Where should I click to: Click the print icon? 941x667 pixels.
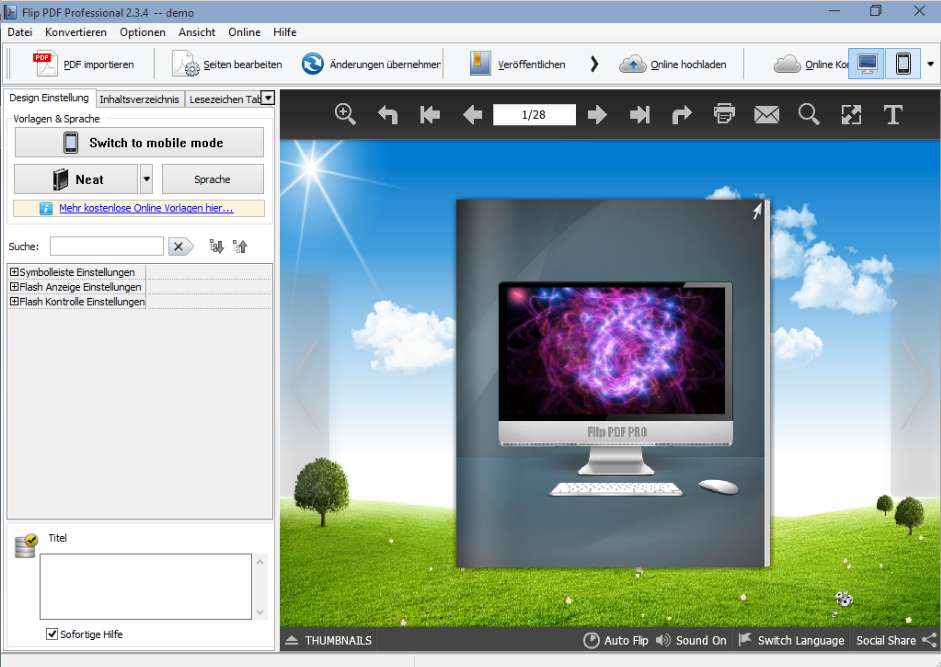tap(724, 114)
